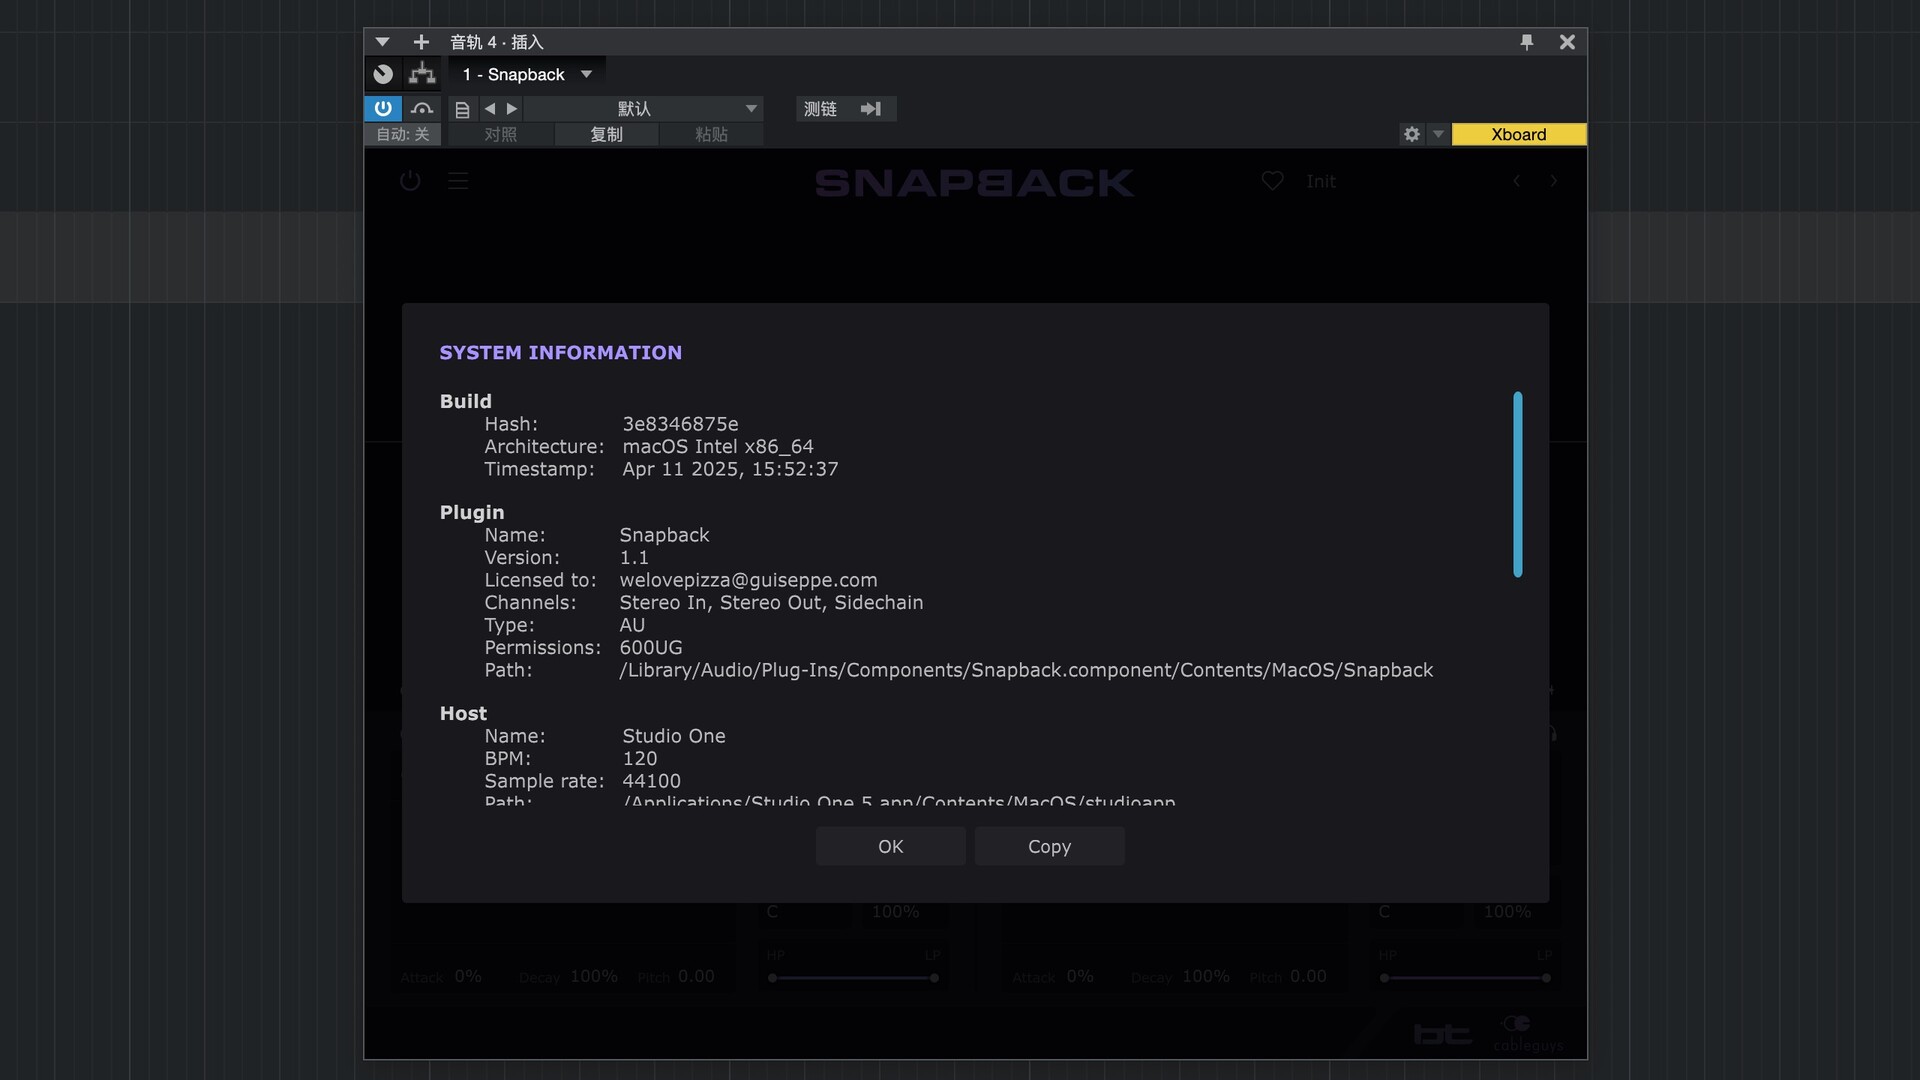Open the Snapback hamburger menu
Viewport: 1920px width, 1080px height.
pos(458,181)
